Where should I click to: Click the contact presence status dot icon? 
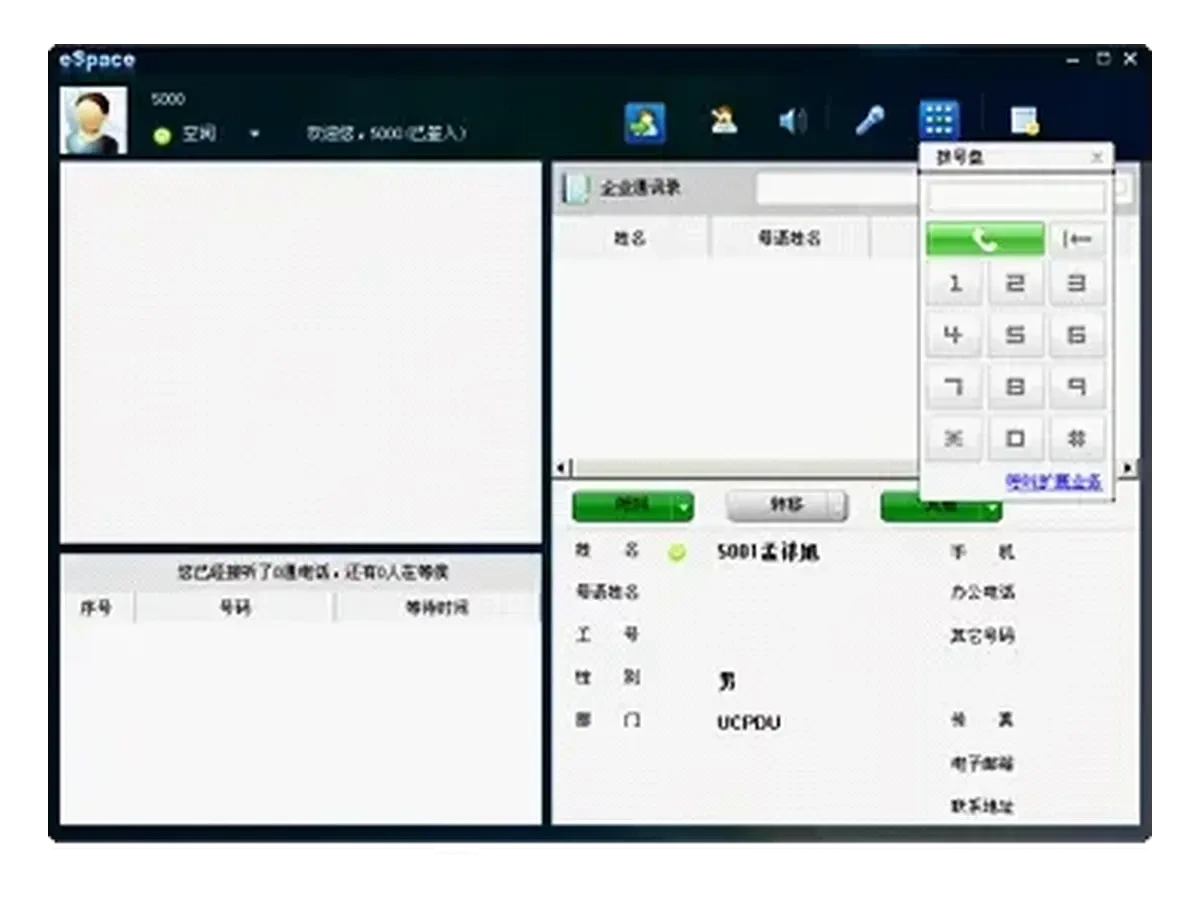pos(677,553)
